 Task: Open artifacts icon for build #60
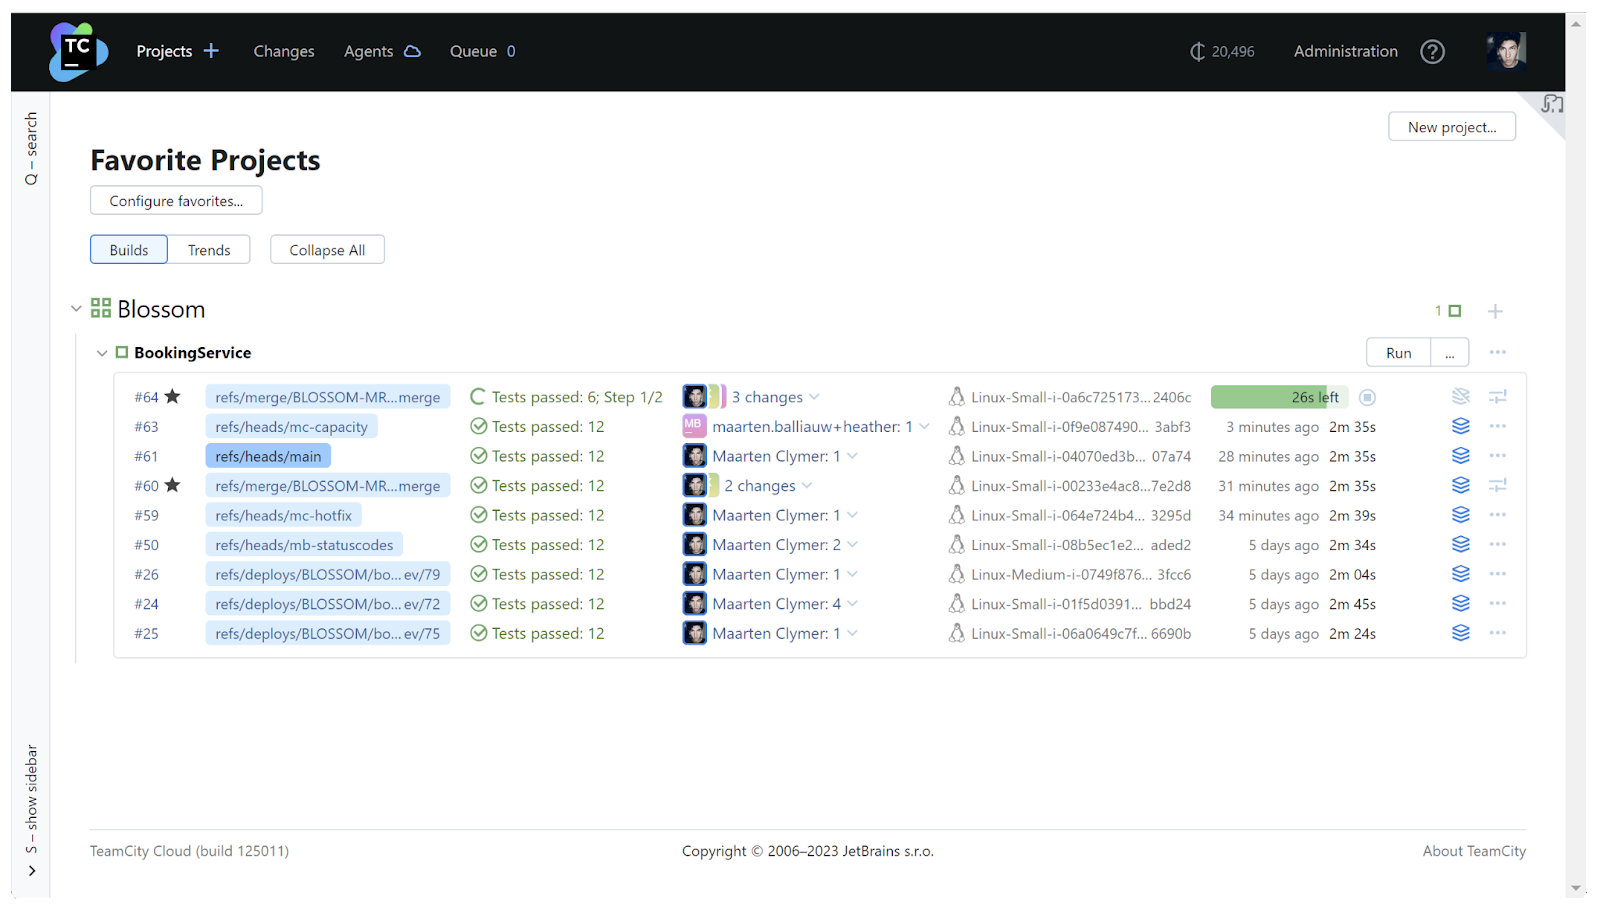pyautogui.click(x=1461, y=485)
